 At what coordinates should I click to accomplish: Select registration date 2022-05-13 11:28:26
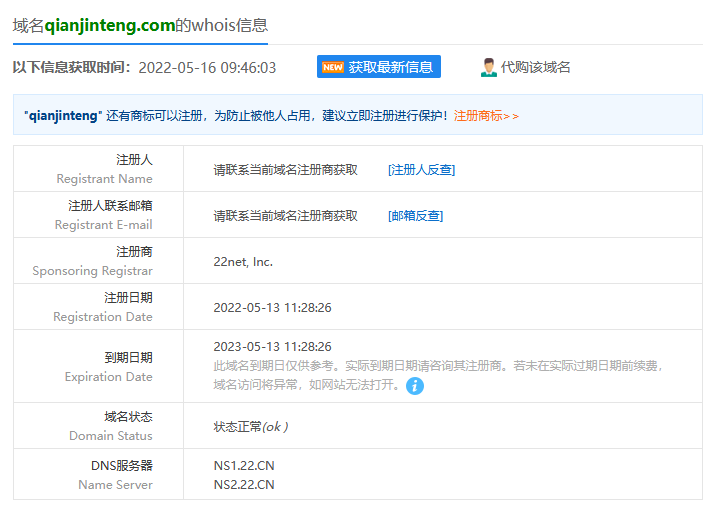(272, 308)
